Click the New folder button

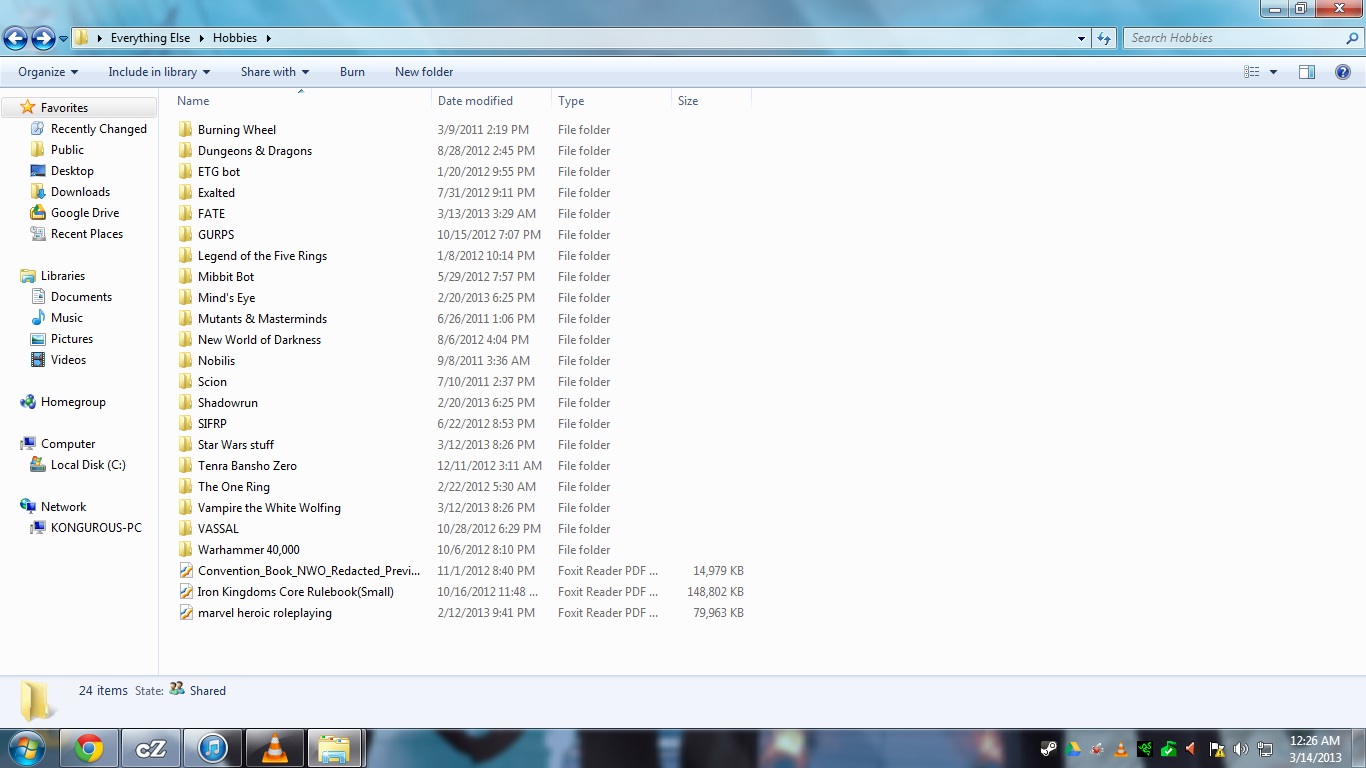tap(424, 72)
